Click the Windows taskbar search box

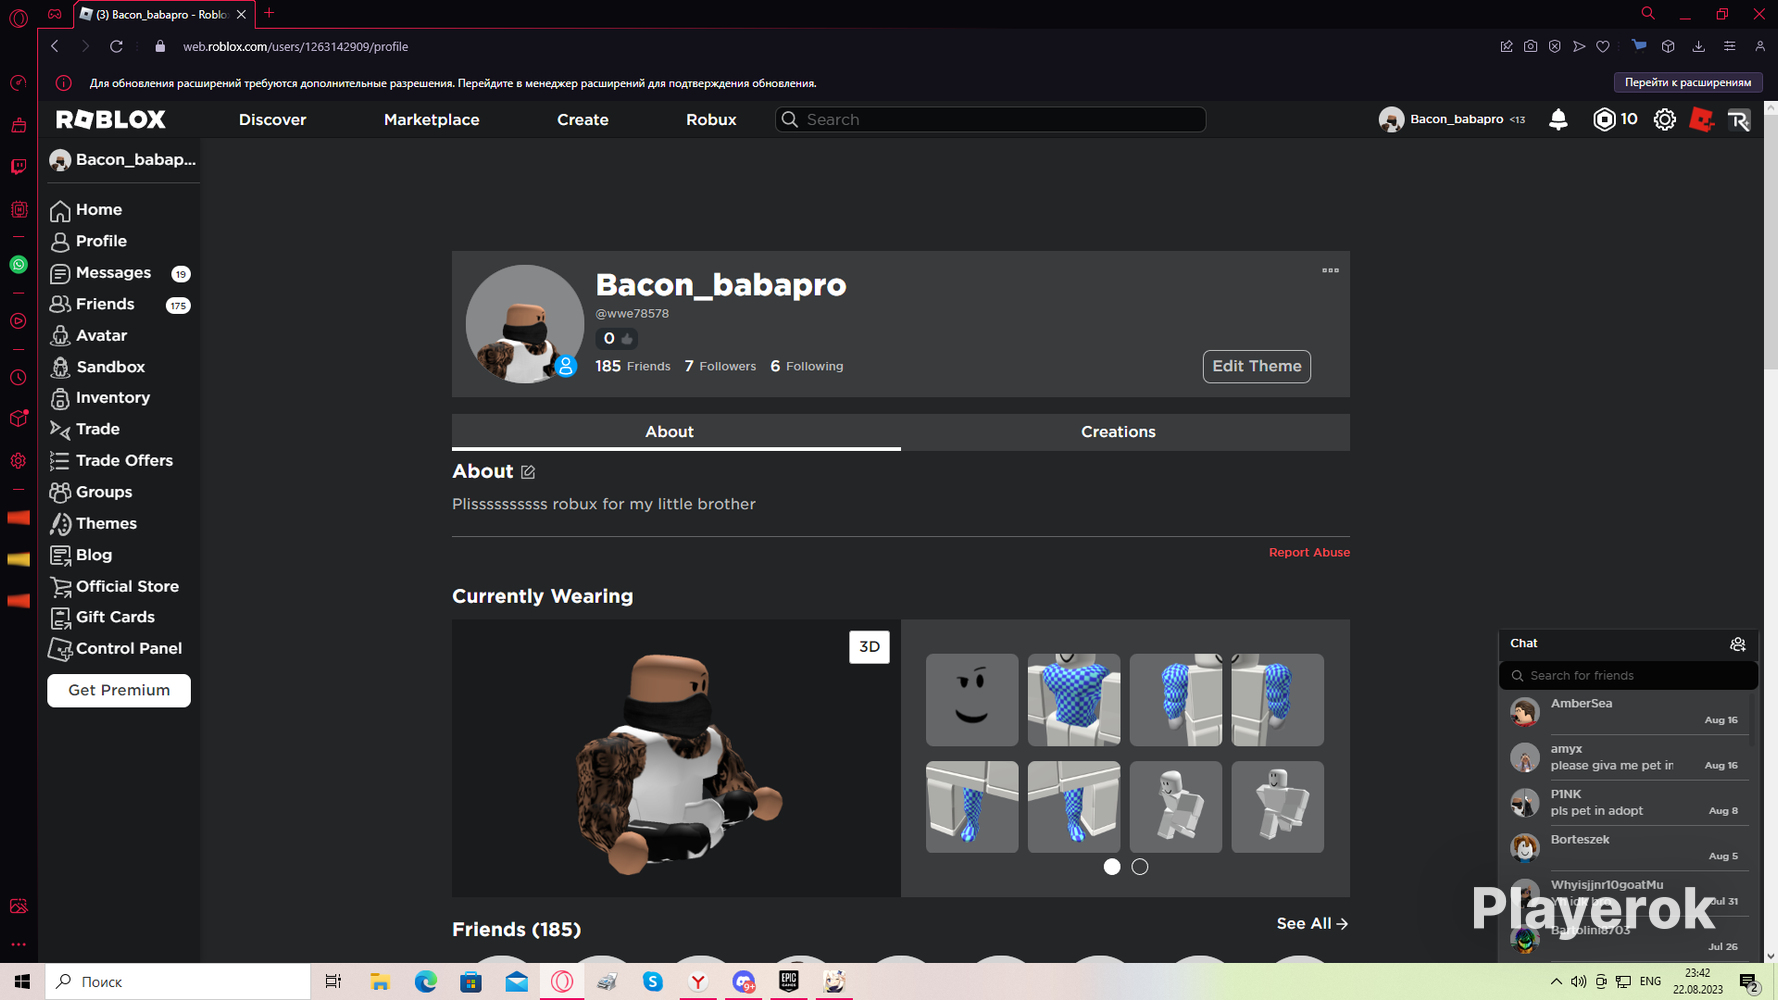tap(178, 982)
